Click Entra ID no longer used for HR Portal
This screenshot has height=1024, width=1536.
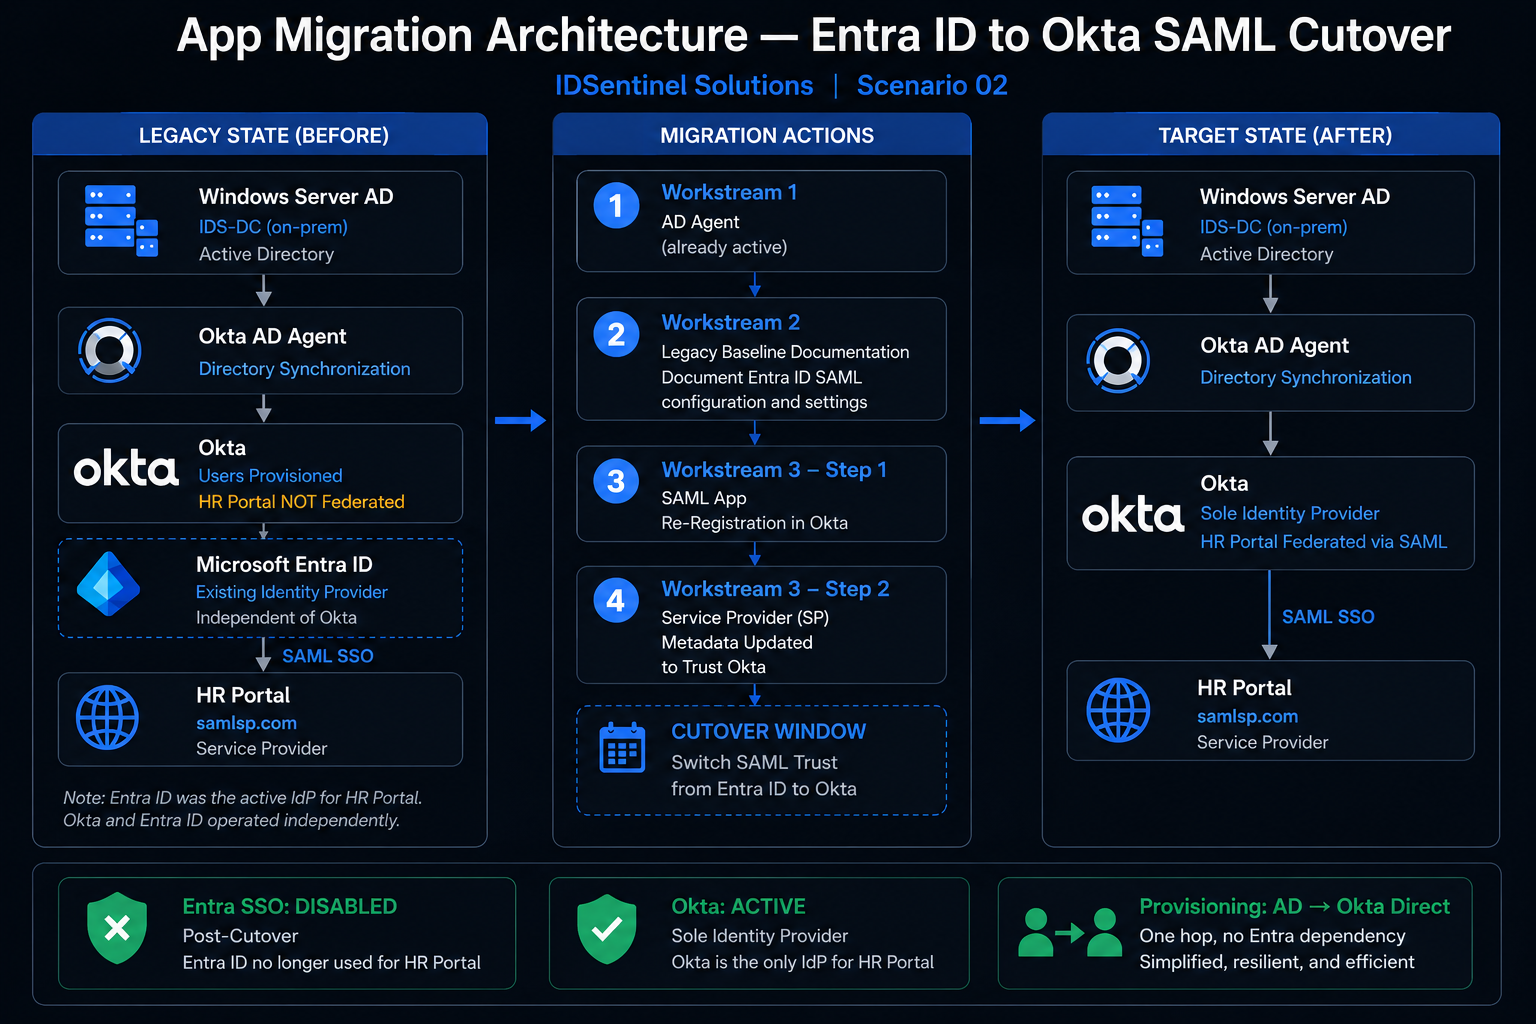[x=331, y=962]
